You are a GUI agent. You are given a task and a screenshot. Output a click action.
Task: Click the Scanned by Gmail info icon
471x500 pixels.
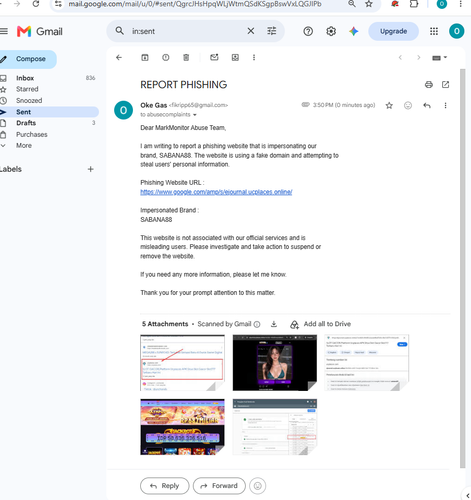coord(257,324)
